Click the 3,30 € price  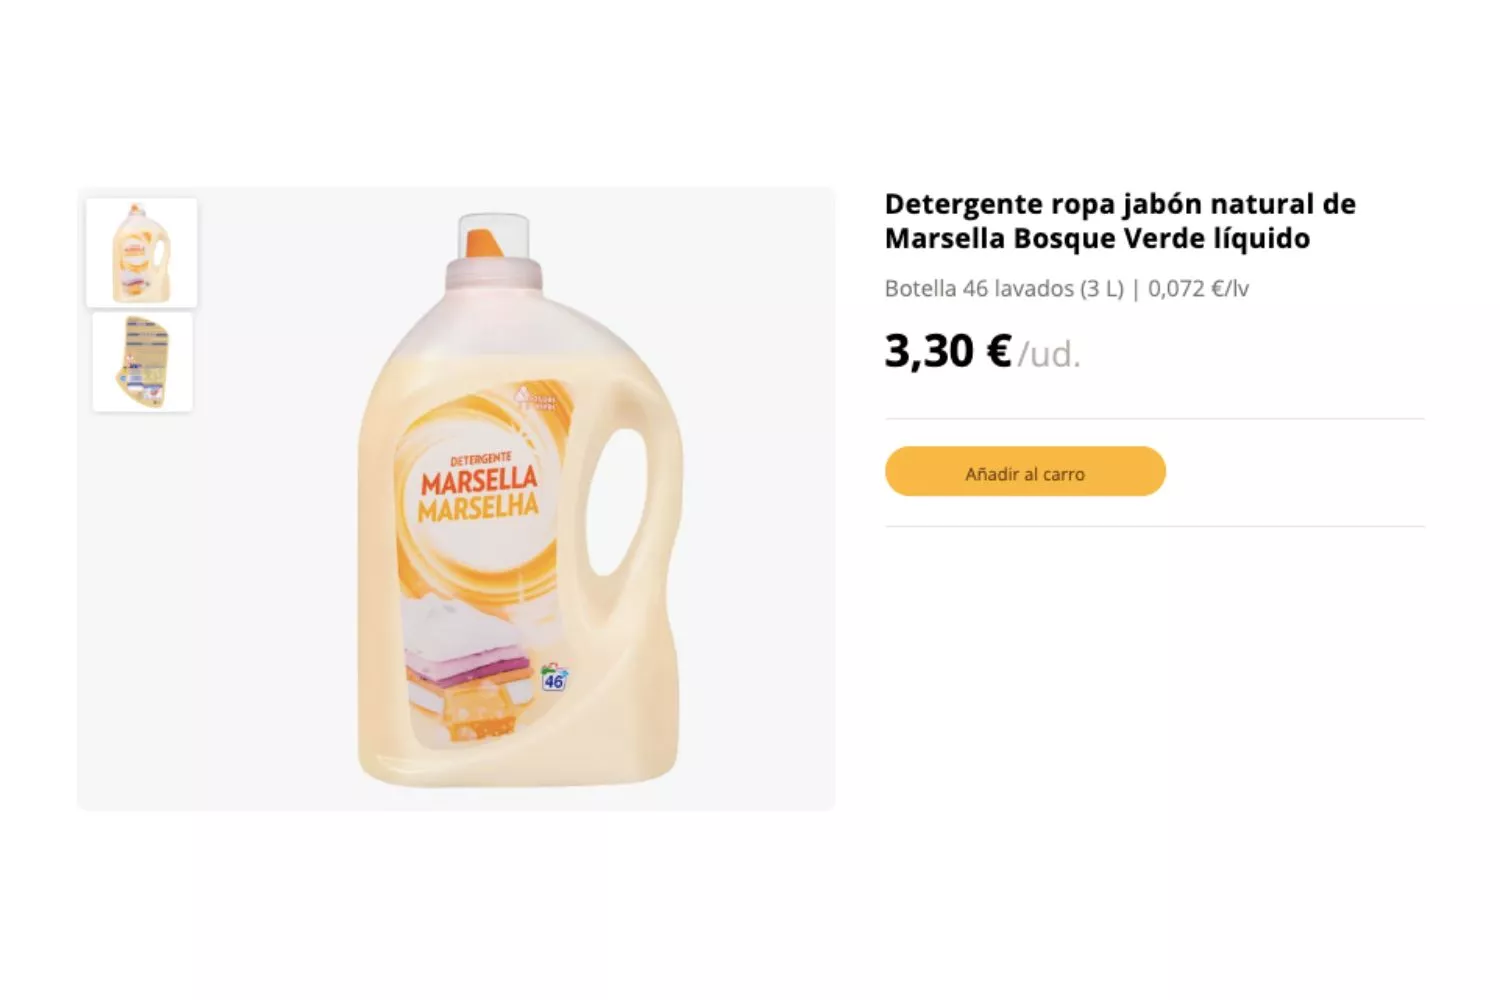[x=948, y=351]
